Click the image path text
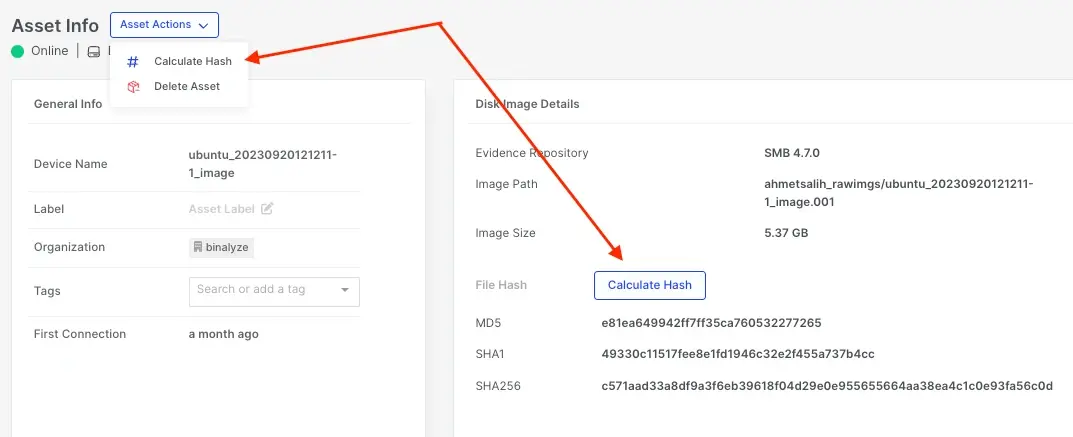The image size is (1073, 437). (x=898, y=193)
